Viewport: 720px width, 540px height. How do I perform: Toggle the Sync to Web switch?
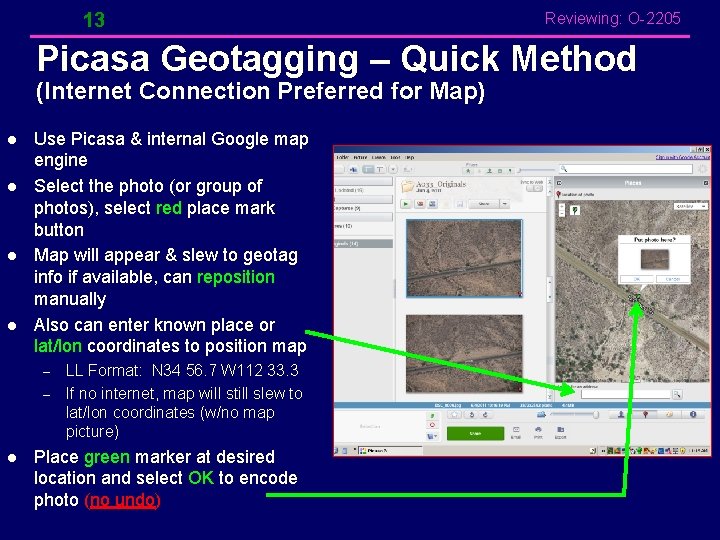(534, 188)
